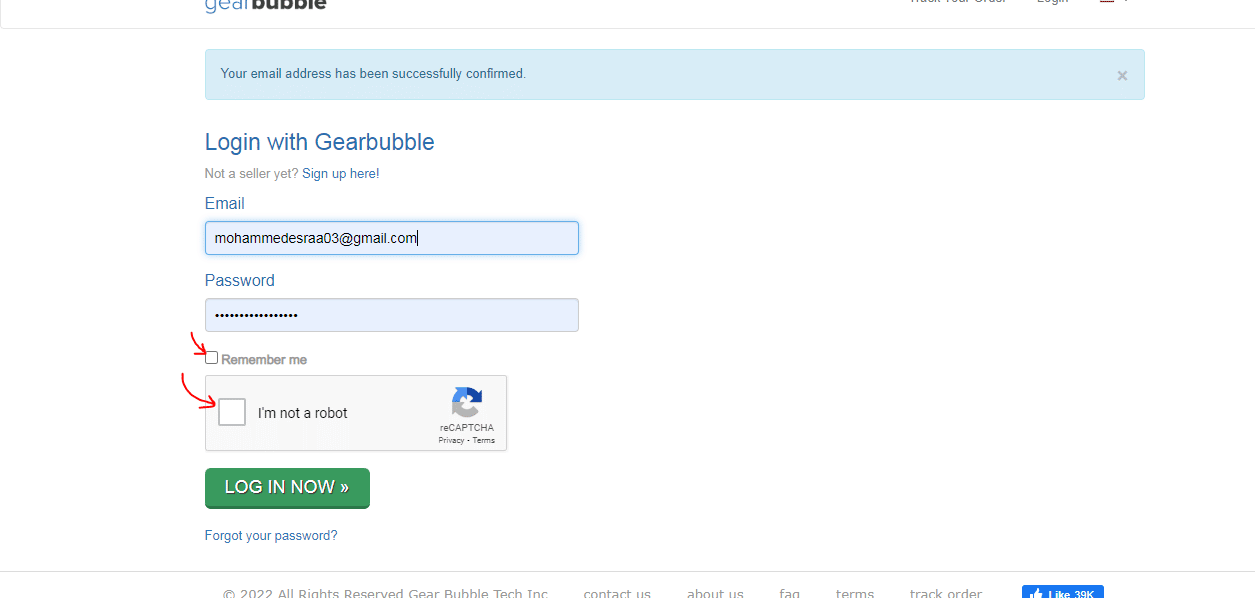
Task: Focus the Email input field
Action: click(392, 238)
